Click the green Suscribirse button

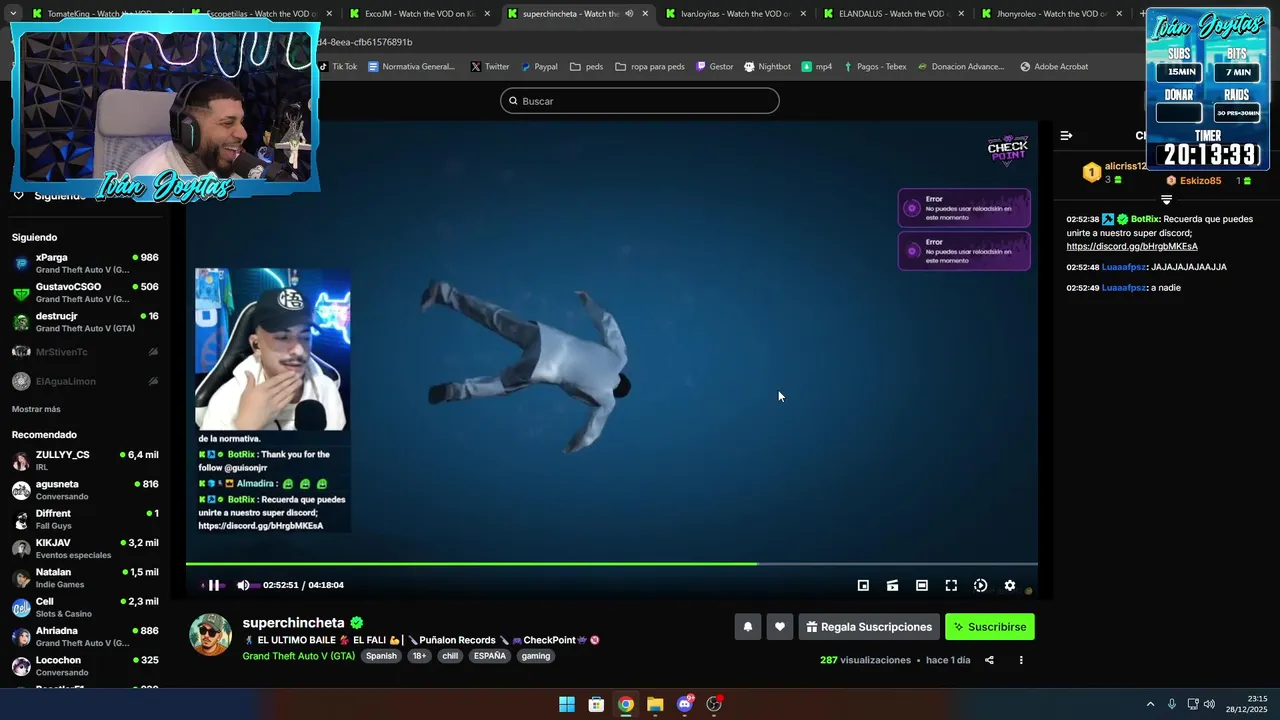(x=990, y=627)
